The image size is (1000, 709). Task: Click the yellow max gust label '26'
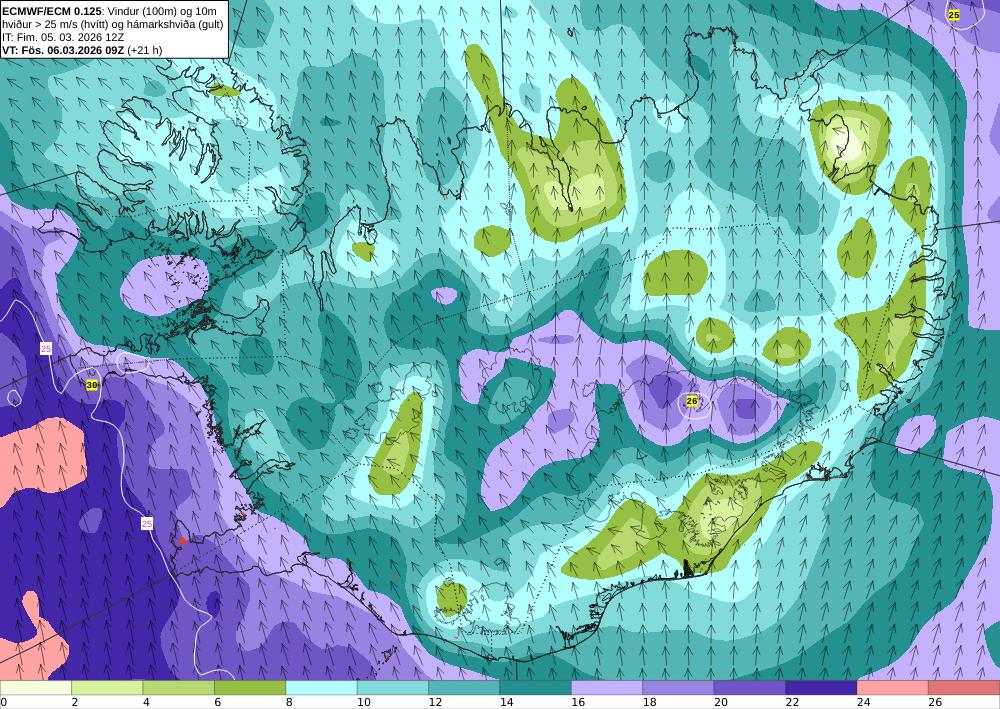(692, 401)
